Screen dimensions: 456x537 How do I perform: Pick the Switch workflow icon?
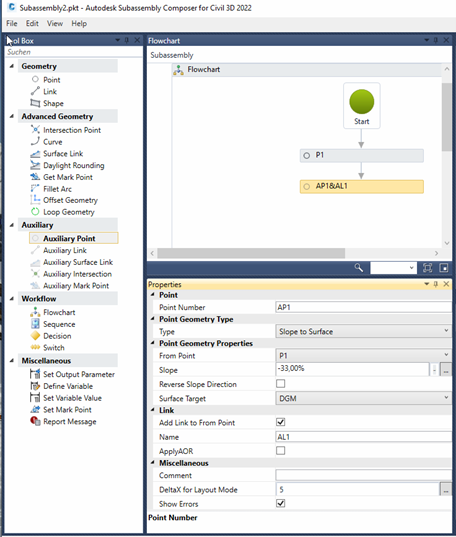pyautogui.click(x=35, y=347)
